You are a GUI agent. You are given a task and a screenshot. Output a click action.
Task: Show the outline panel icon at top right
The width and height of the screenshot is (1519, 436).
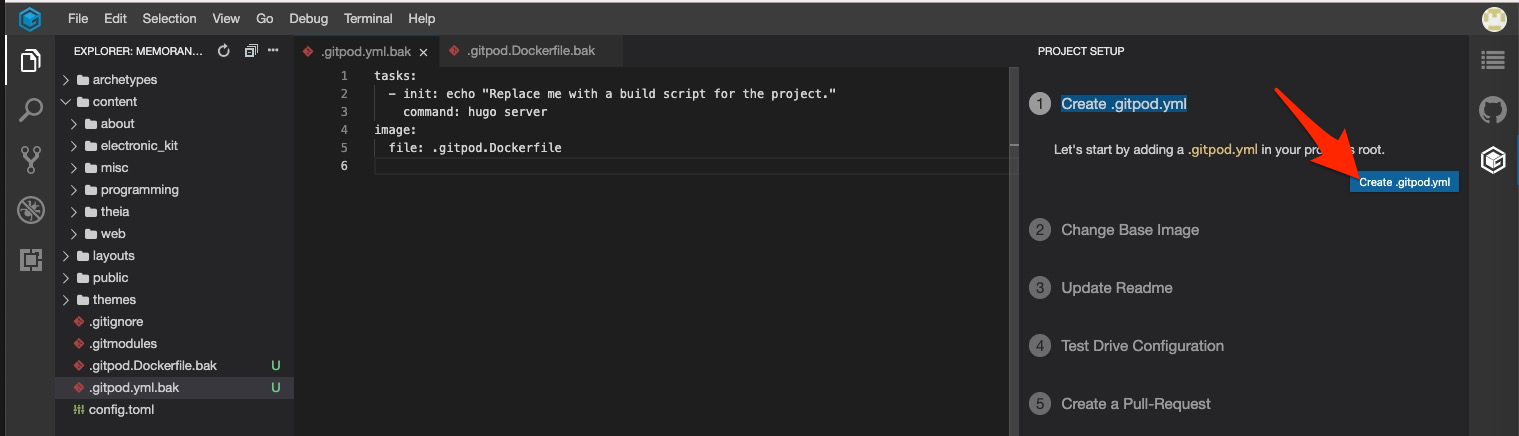[x=1492, y=60]
